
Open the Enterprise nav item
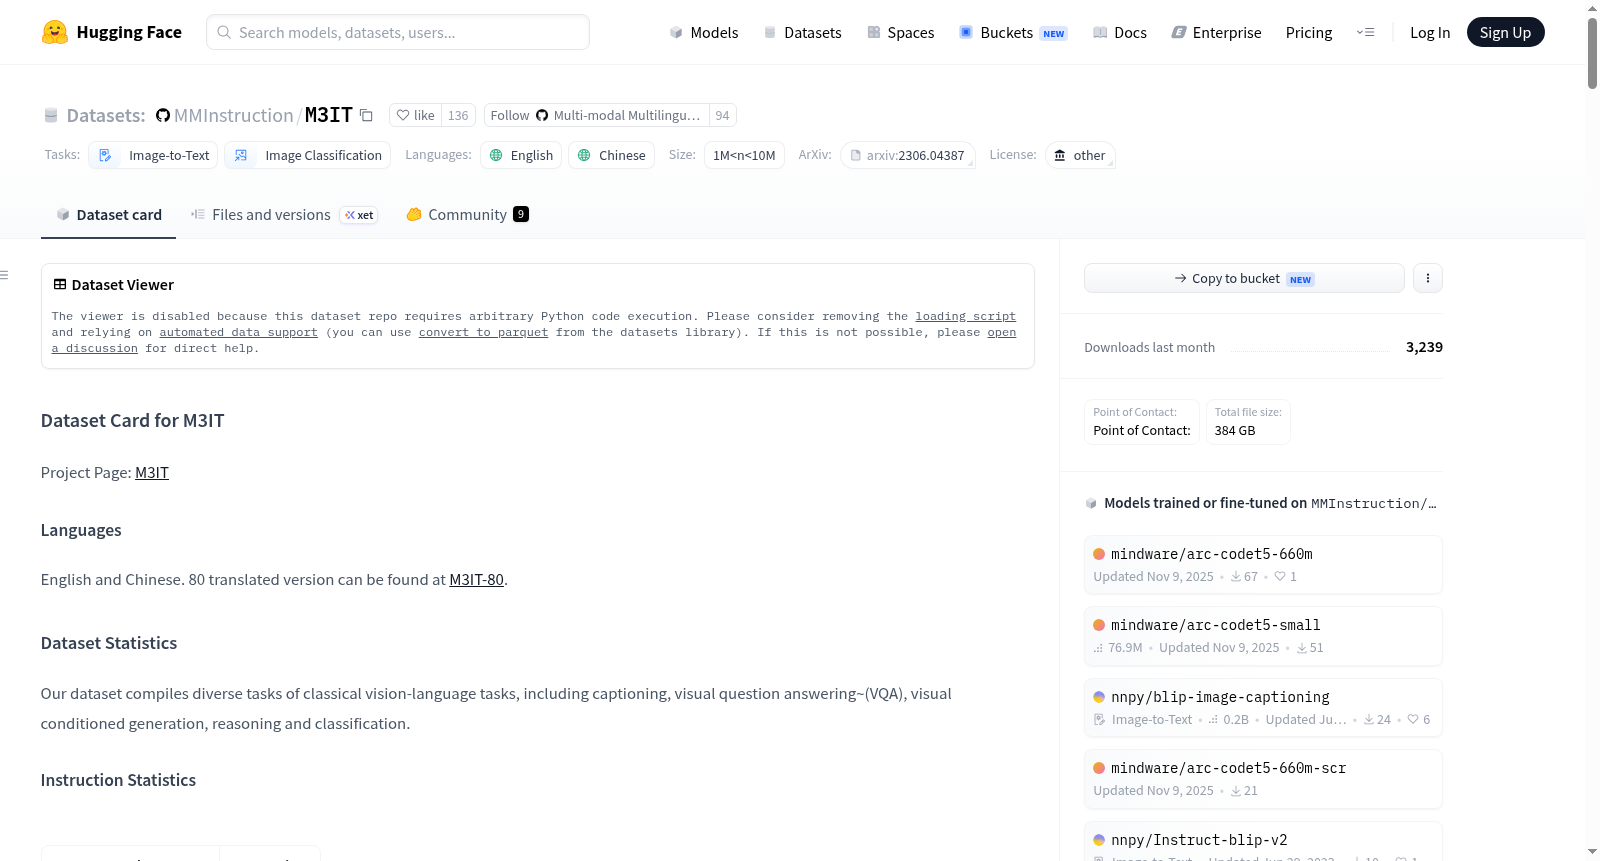pyautogui.click(x=1216, y=32)
